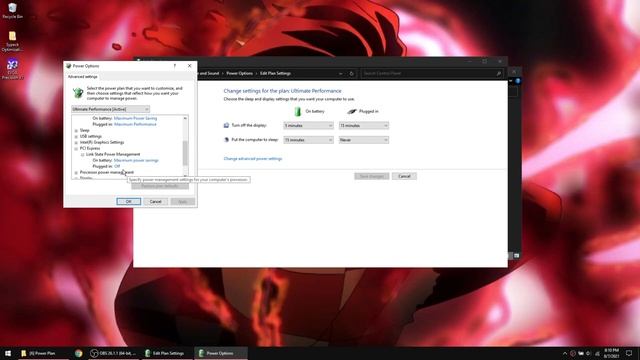Open sleep On battery dropdown
Screen dimensions: 640x360
pyautogui.click(x=308, y=140)
